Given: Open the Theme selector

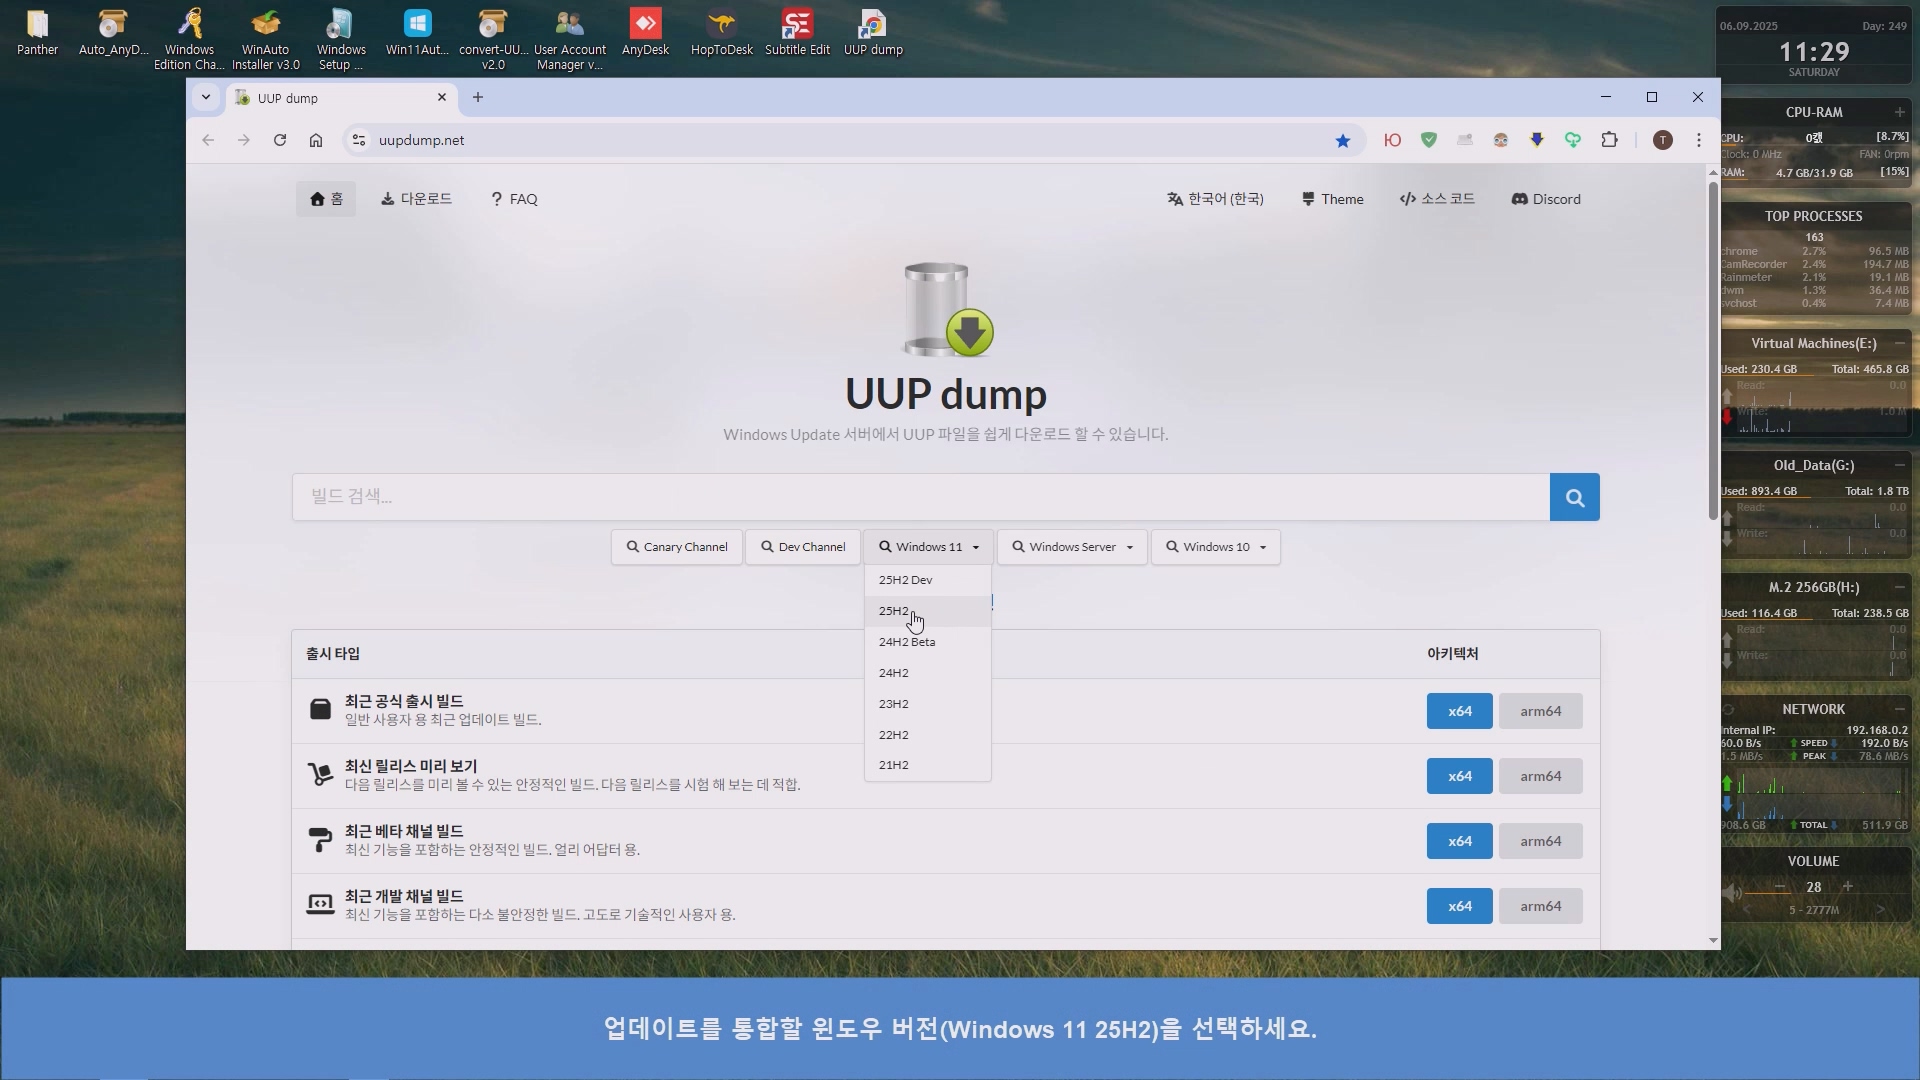Looking at the screenshot, I should (1332, 199).
